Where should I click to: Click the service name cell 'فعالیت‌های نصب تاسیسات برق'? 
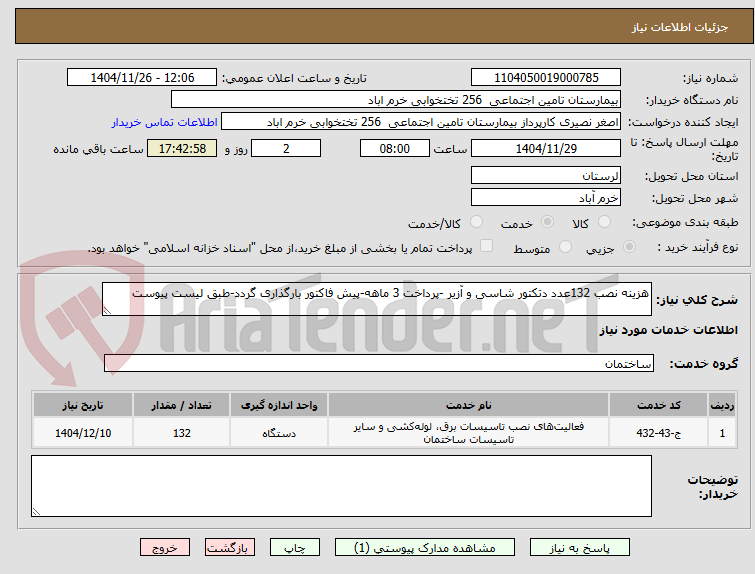coord(469,433)
